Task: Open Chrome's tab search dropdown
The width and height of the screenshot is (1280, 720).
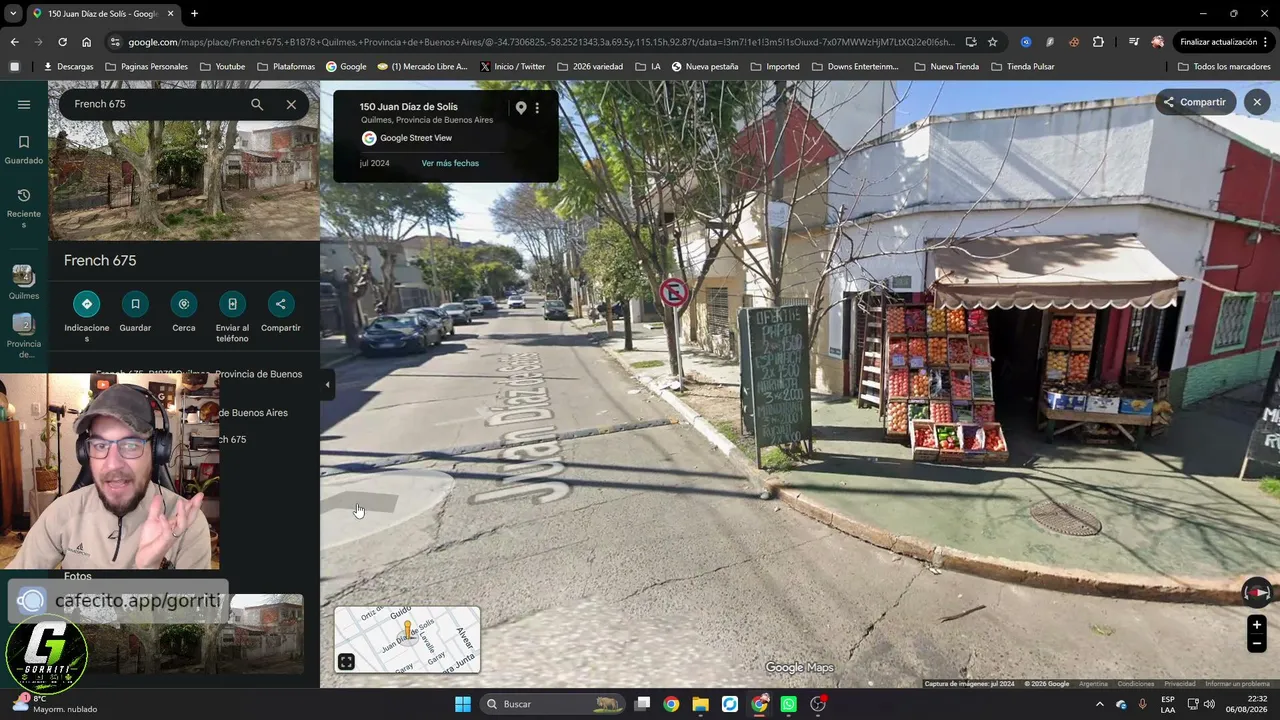Action: [x=13, y=14]
